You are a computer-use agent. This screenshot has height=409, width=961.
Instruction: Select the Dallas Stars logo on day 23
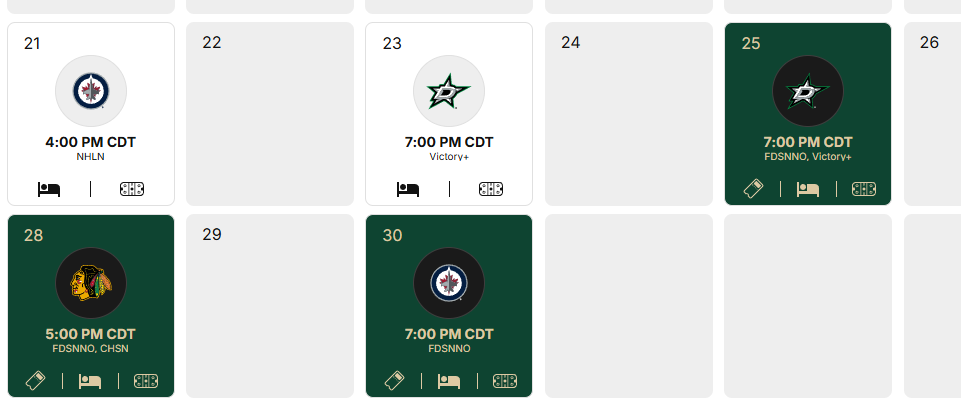point(449,92)
